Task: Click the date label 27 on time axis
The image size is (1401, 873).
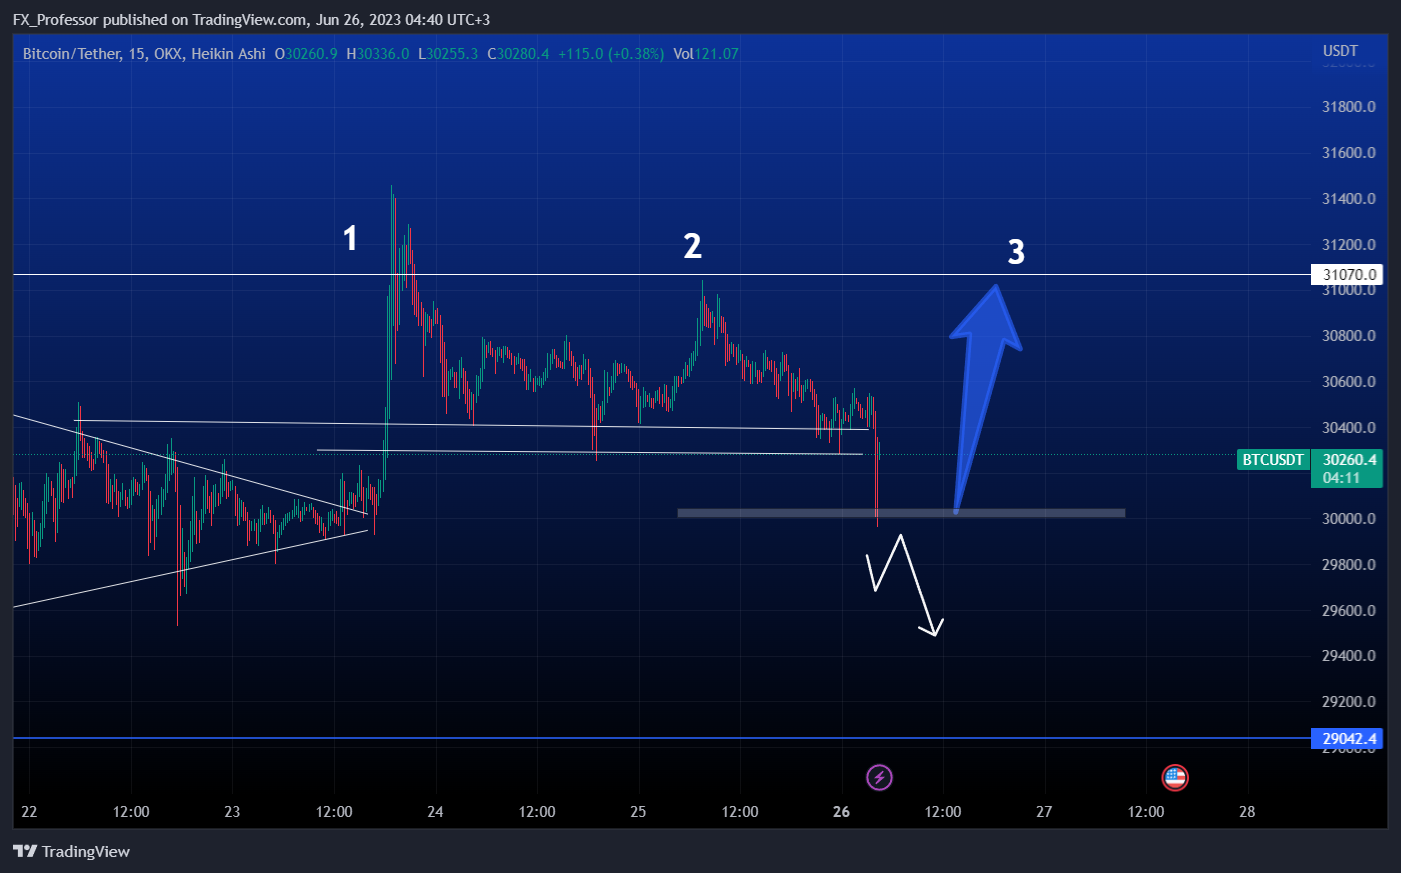Action: pyautogui.click(x=1044, y=812)
